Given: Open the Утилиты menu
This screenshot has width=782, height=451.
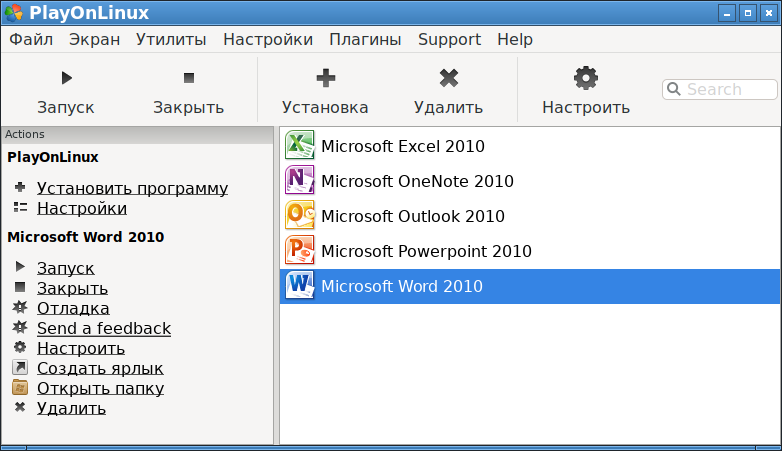Looking at the screenshot, I should [x=171, y=39].
